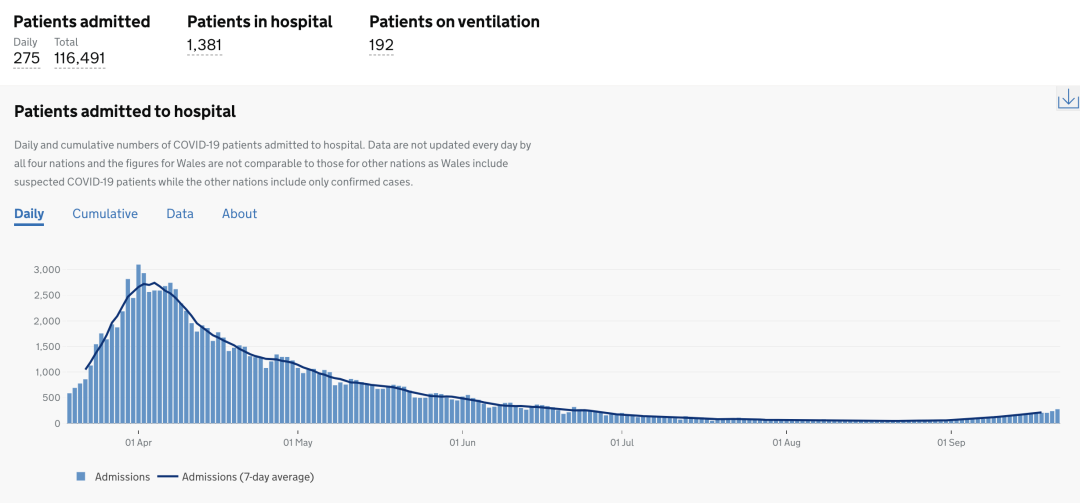Image resolution: width=1080 pixels, height=503 pixels.
Task: Show the About tab
Action: click(x=239, y=214)
